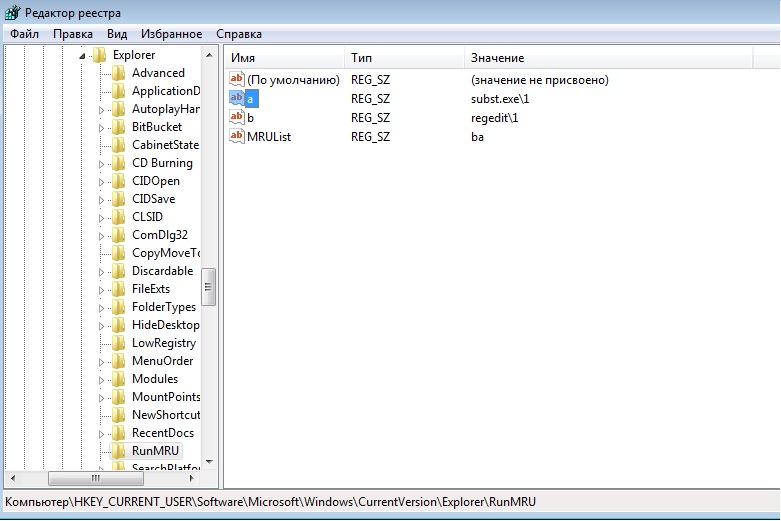781x521 pixels.
Task: Click the RunMRU folder icon
Action: pos(119,452)
